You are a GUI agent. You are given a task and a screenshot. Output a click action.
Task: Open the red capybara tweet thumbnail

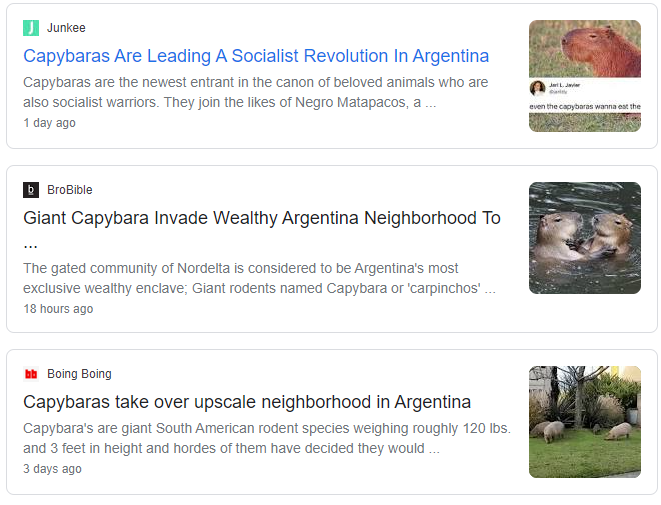point(585,76)
